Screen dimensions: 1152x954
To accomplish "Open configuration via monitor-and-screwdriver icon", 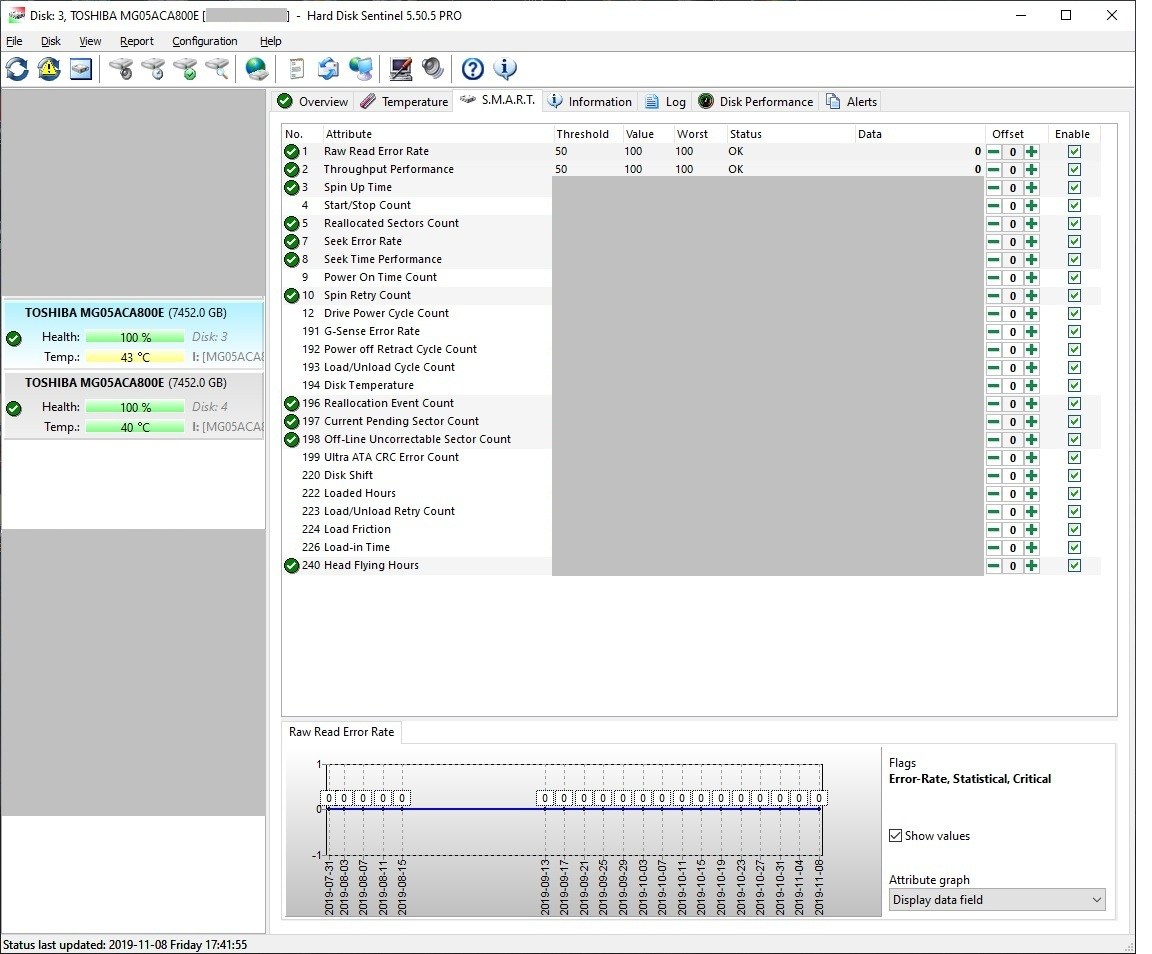I will pyautogui.click(x=400, y=69).
